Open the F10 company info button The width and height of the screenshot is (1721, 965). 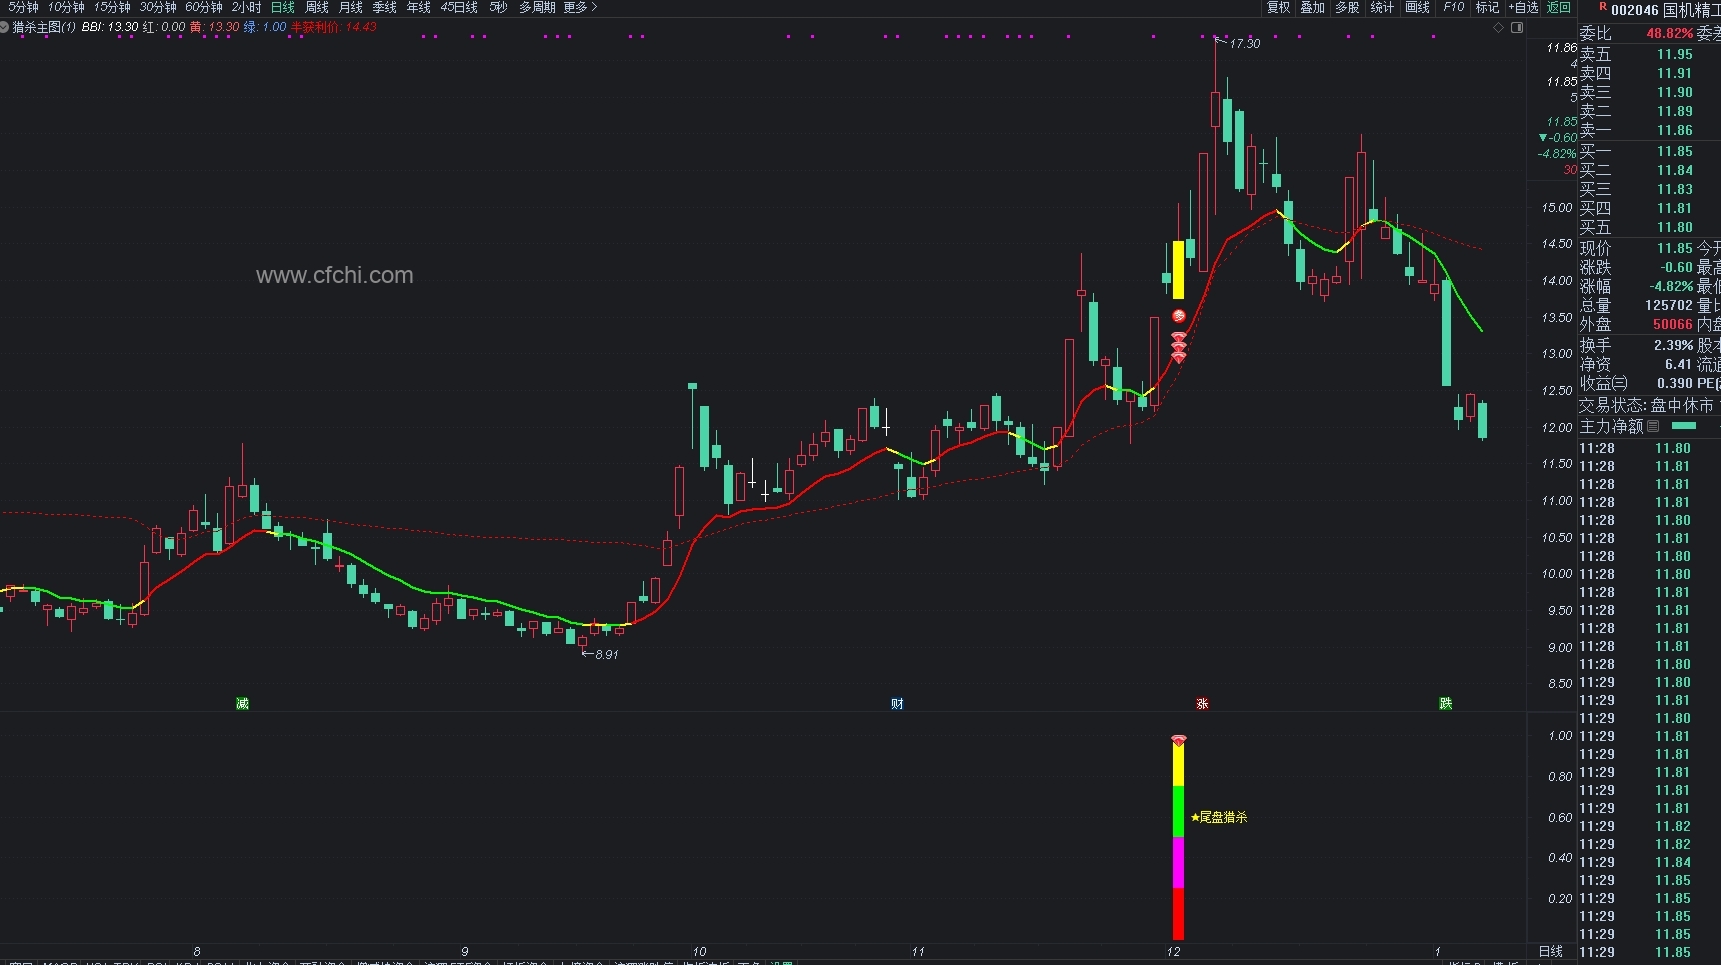coord(1454,7)
